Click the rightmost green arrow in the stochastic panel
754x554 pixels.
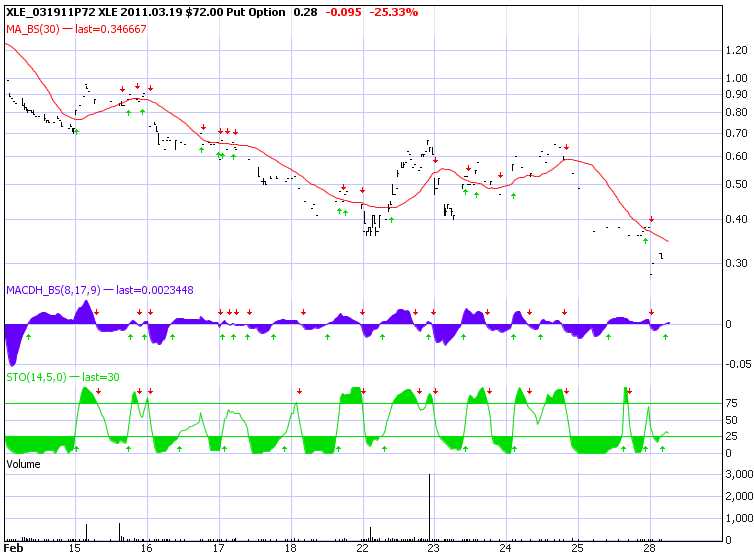click(663, 449)
